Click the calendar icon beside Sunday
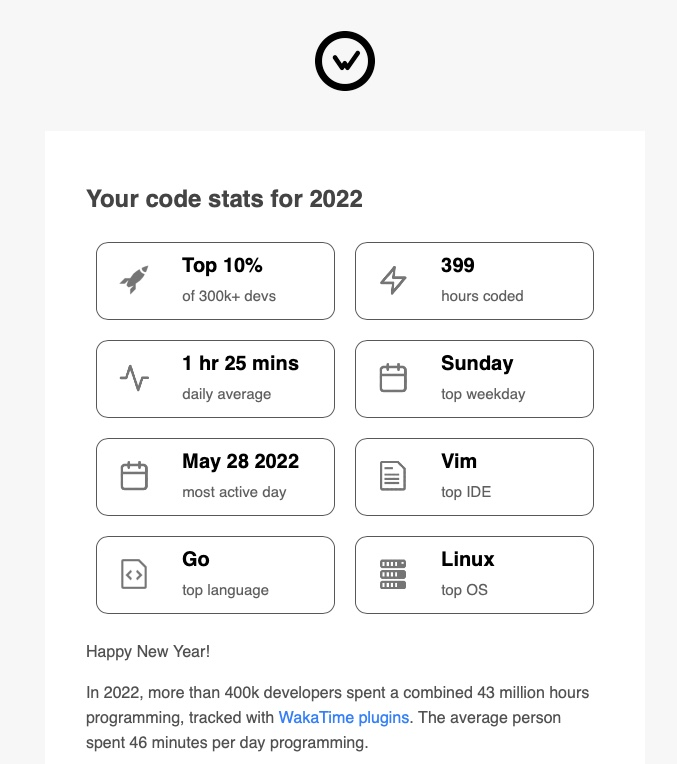The width and height of the screenshot is (677, 764). pos(393,379)
